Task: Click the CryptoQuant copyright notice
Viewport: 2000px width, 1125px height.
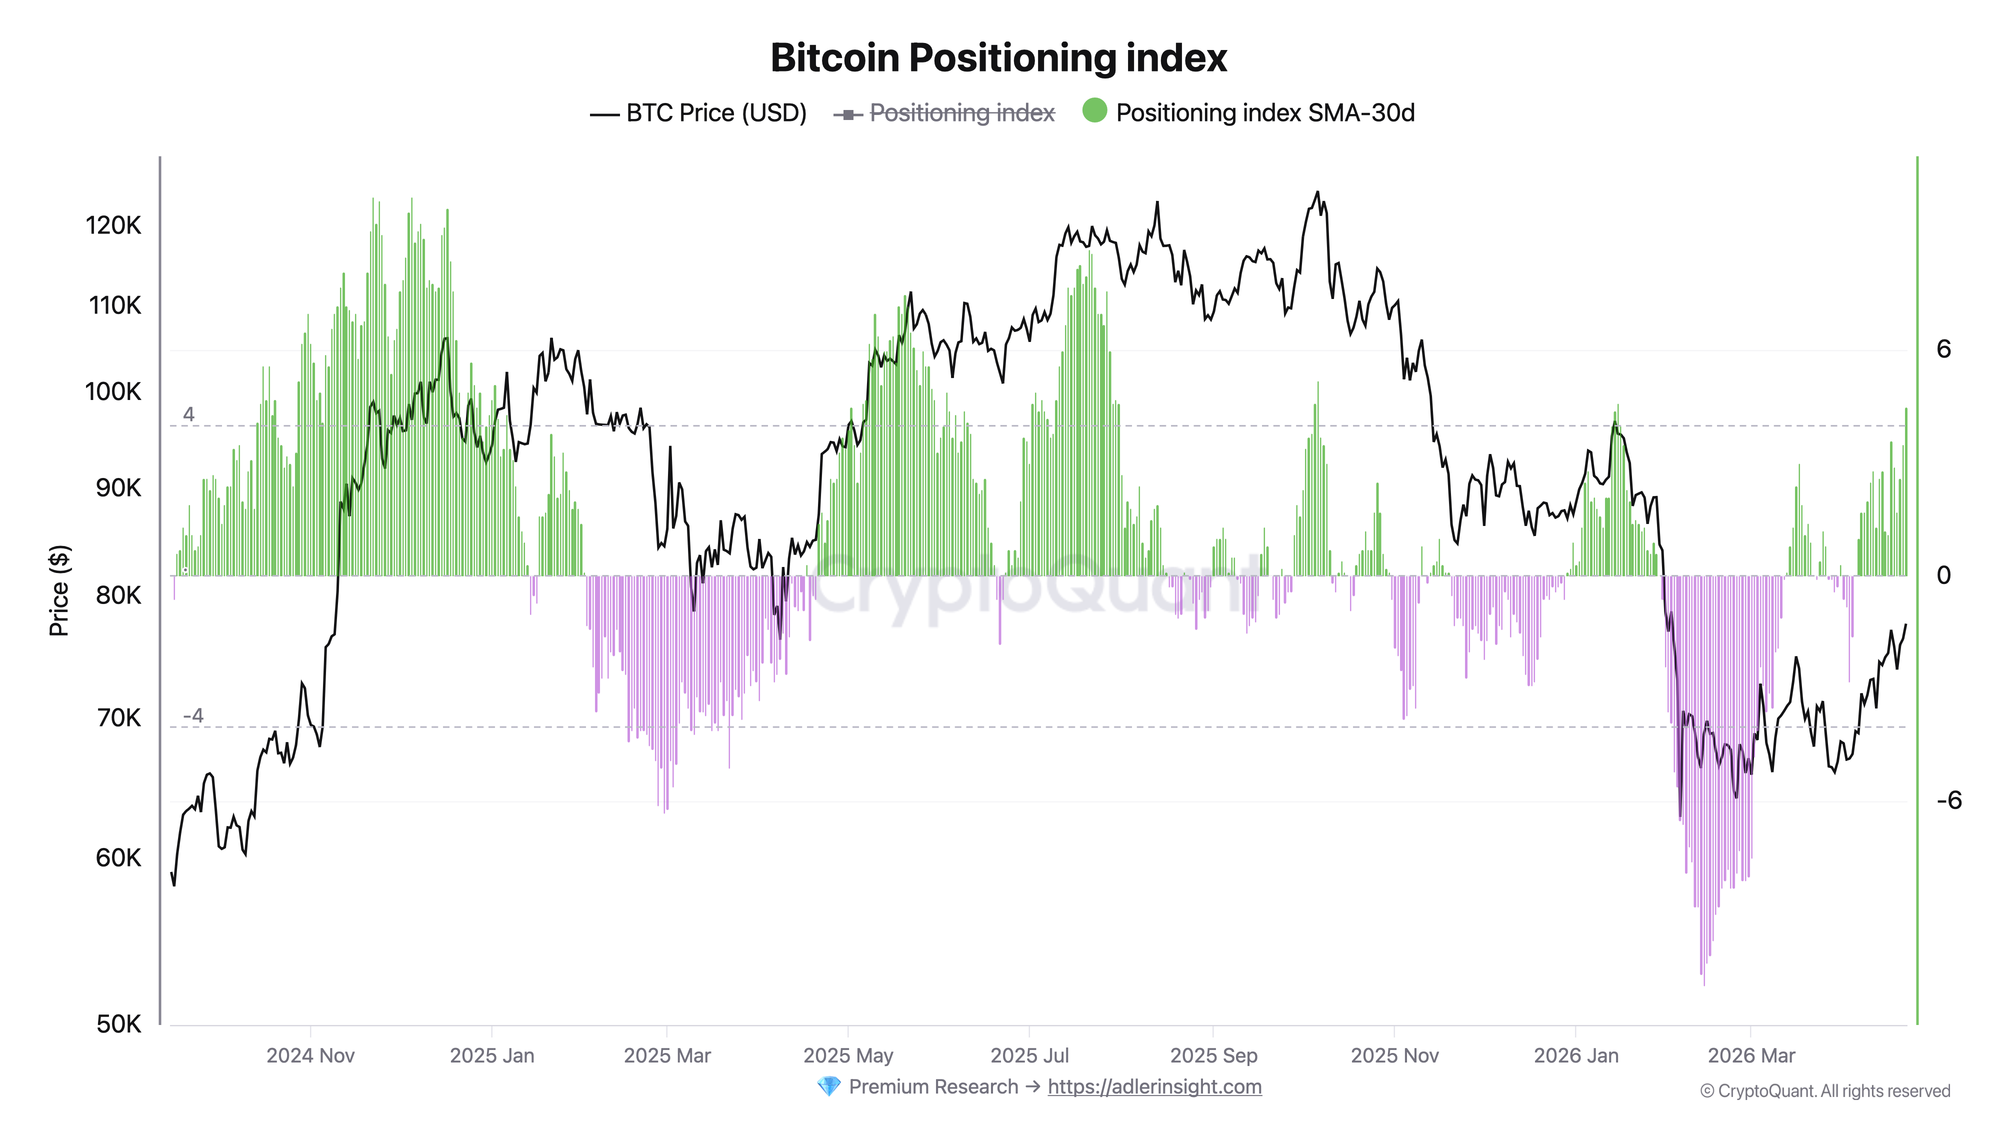Action: coord(1825,1091)
